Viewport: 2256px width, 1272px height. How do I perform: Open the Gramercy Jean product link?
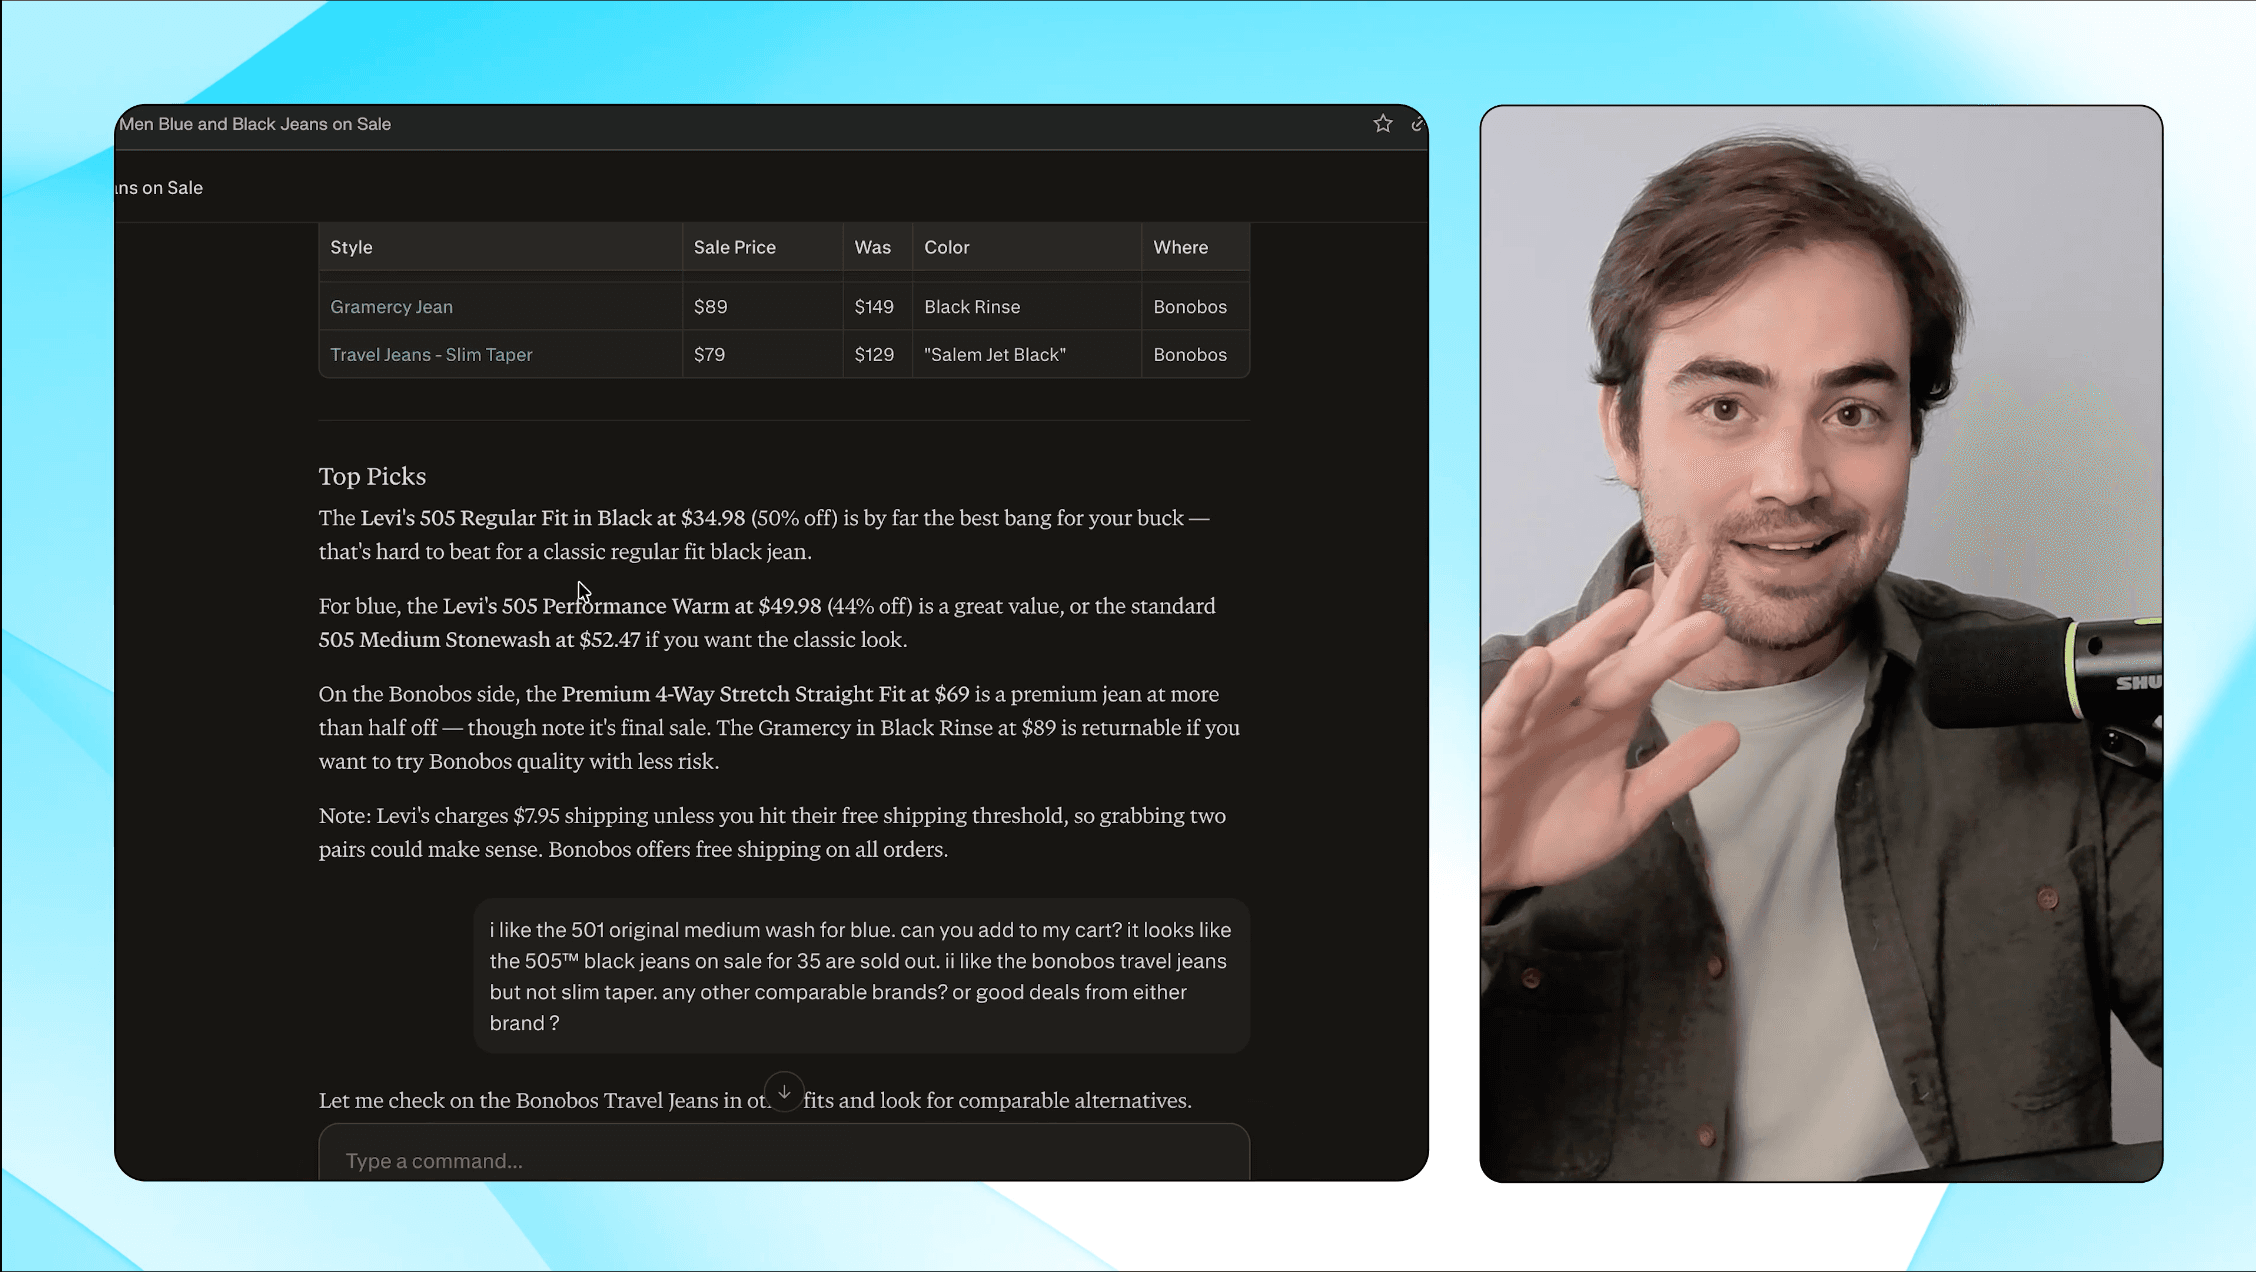(391, 306)
